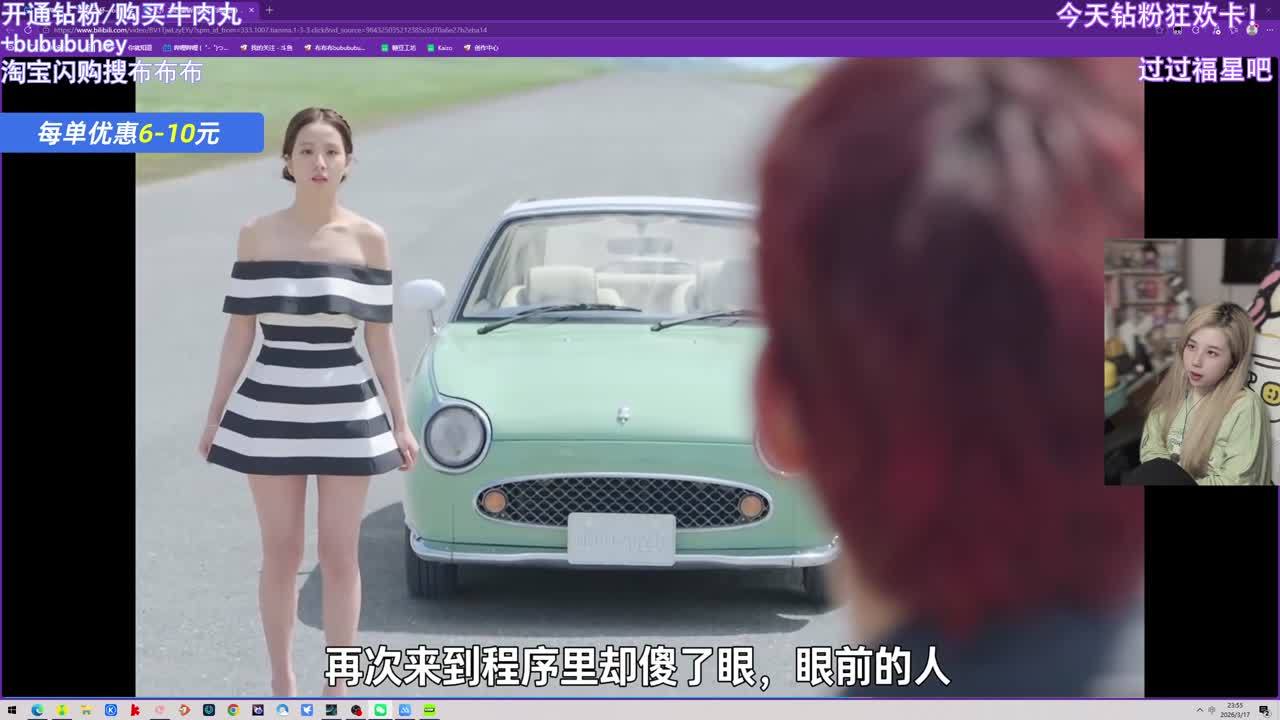Open the Kaizo bookmark
Image resolution: width=1280 pixels, height=720 pixels.
point(444,47)
